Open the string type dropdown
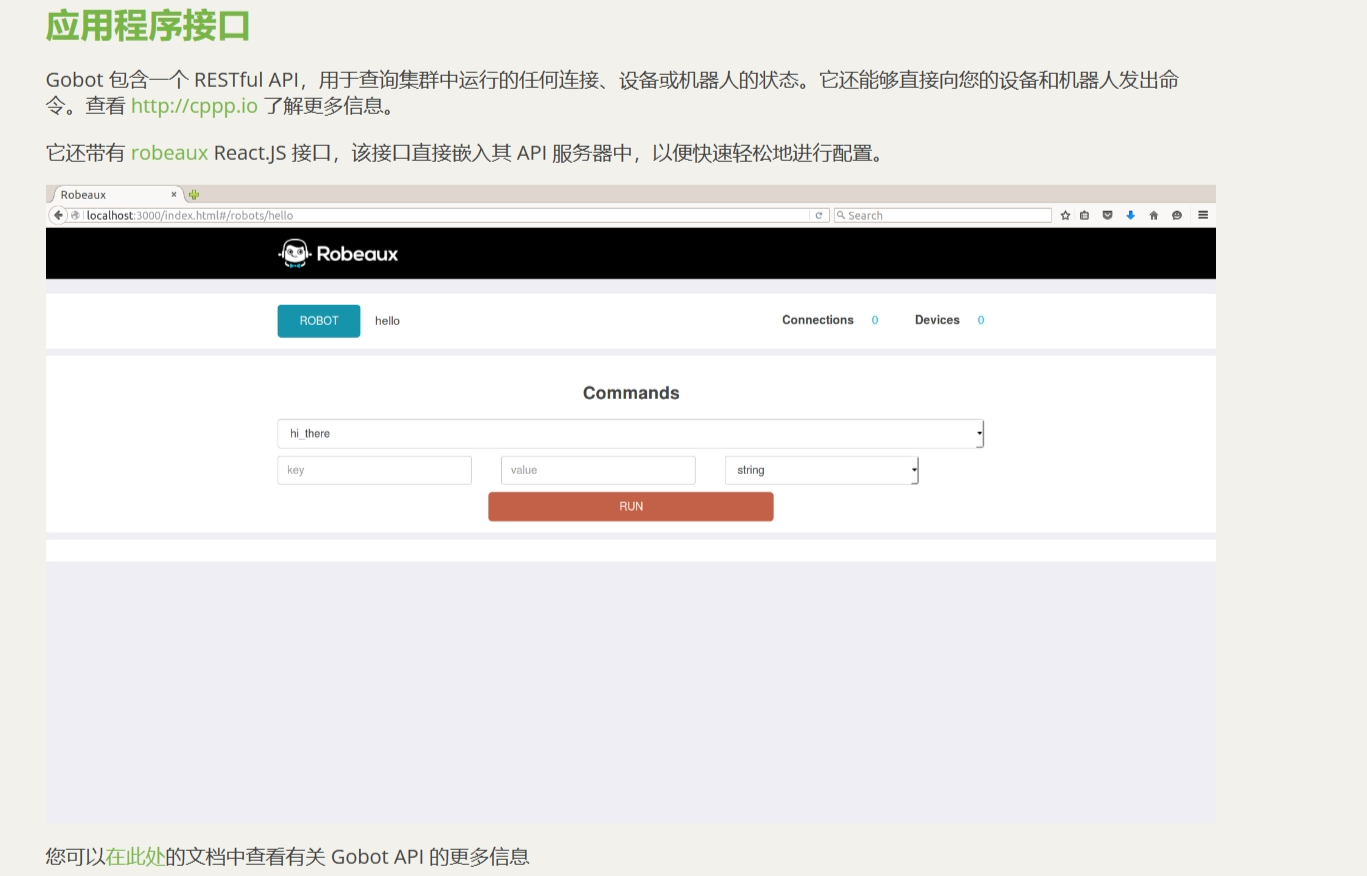1367x876 pixels. tap(822, 470)
